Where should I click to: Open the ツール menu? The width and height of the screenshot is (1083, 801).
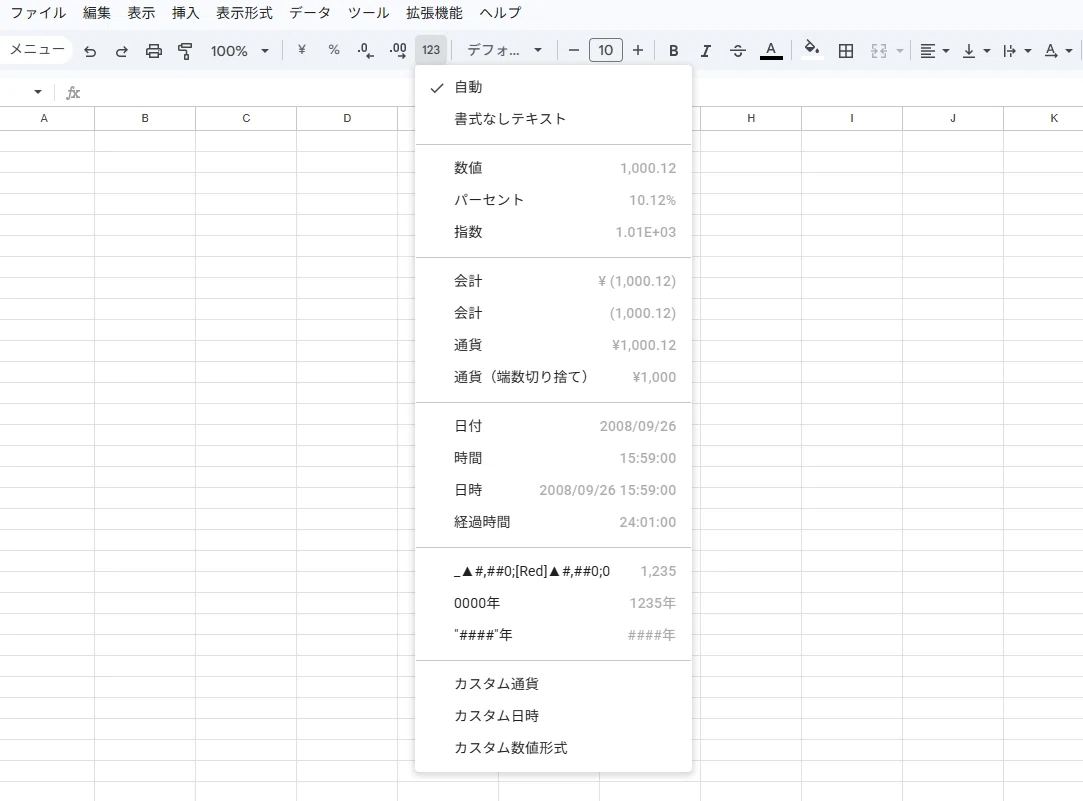tap(368, 13)
